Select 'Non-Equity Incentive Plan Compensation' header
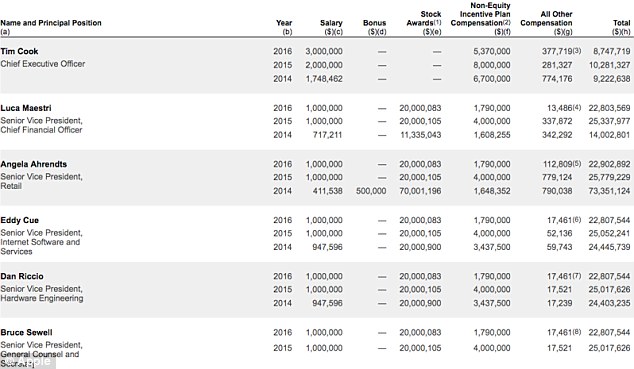The height and width of the screenshot is (369, 634). (480, 14)
